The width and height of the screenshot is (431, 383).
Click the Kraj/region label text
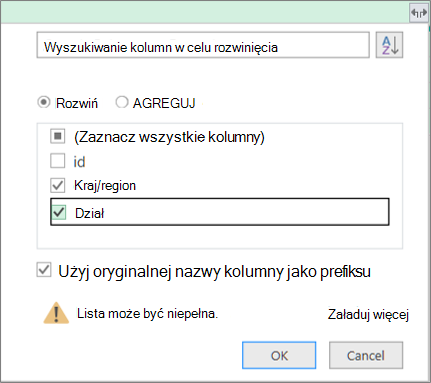[x=105, y=186]
